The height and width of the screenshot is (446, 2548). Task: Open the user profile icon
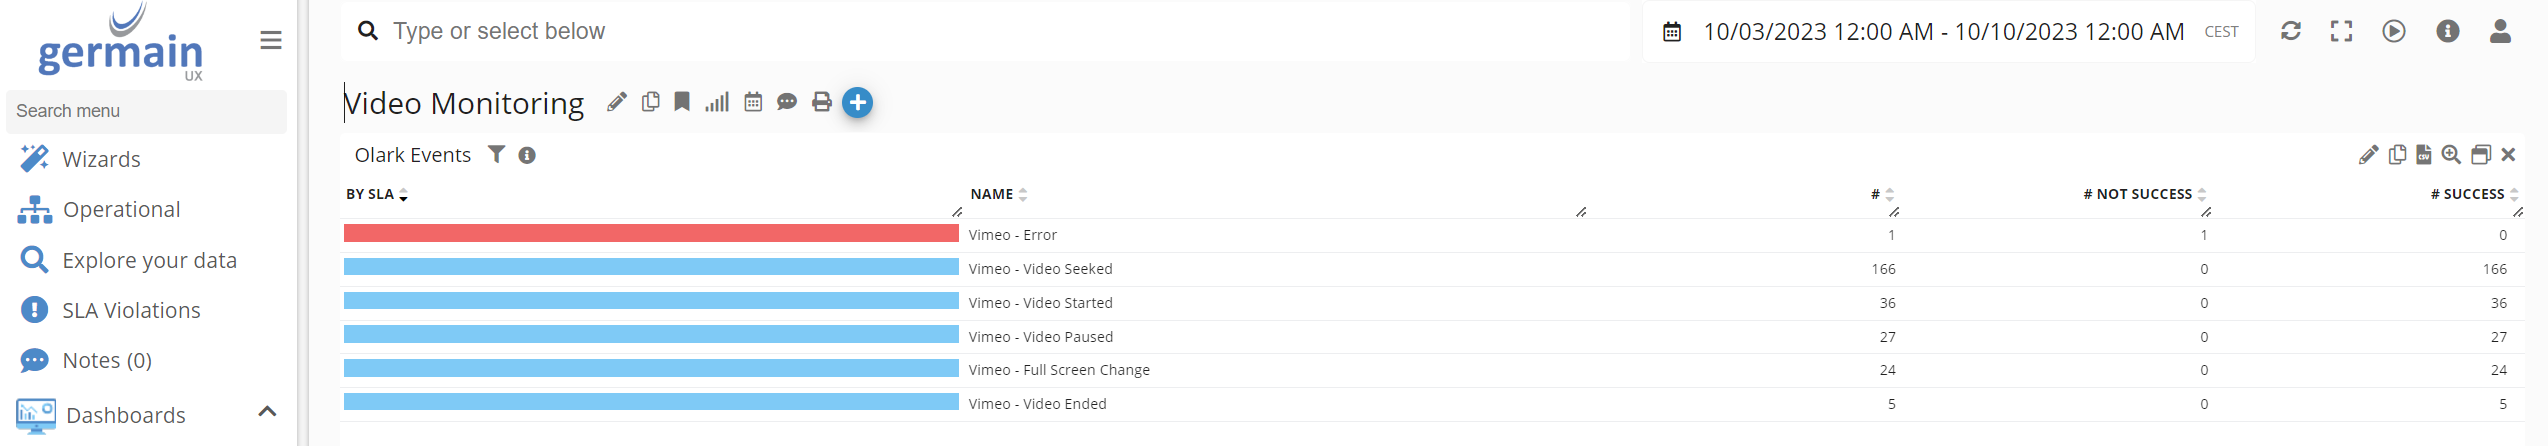(x=2500, y=31)
